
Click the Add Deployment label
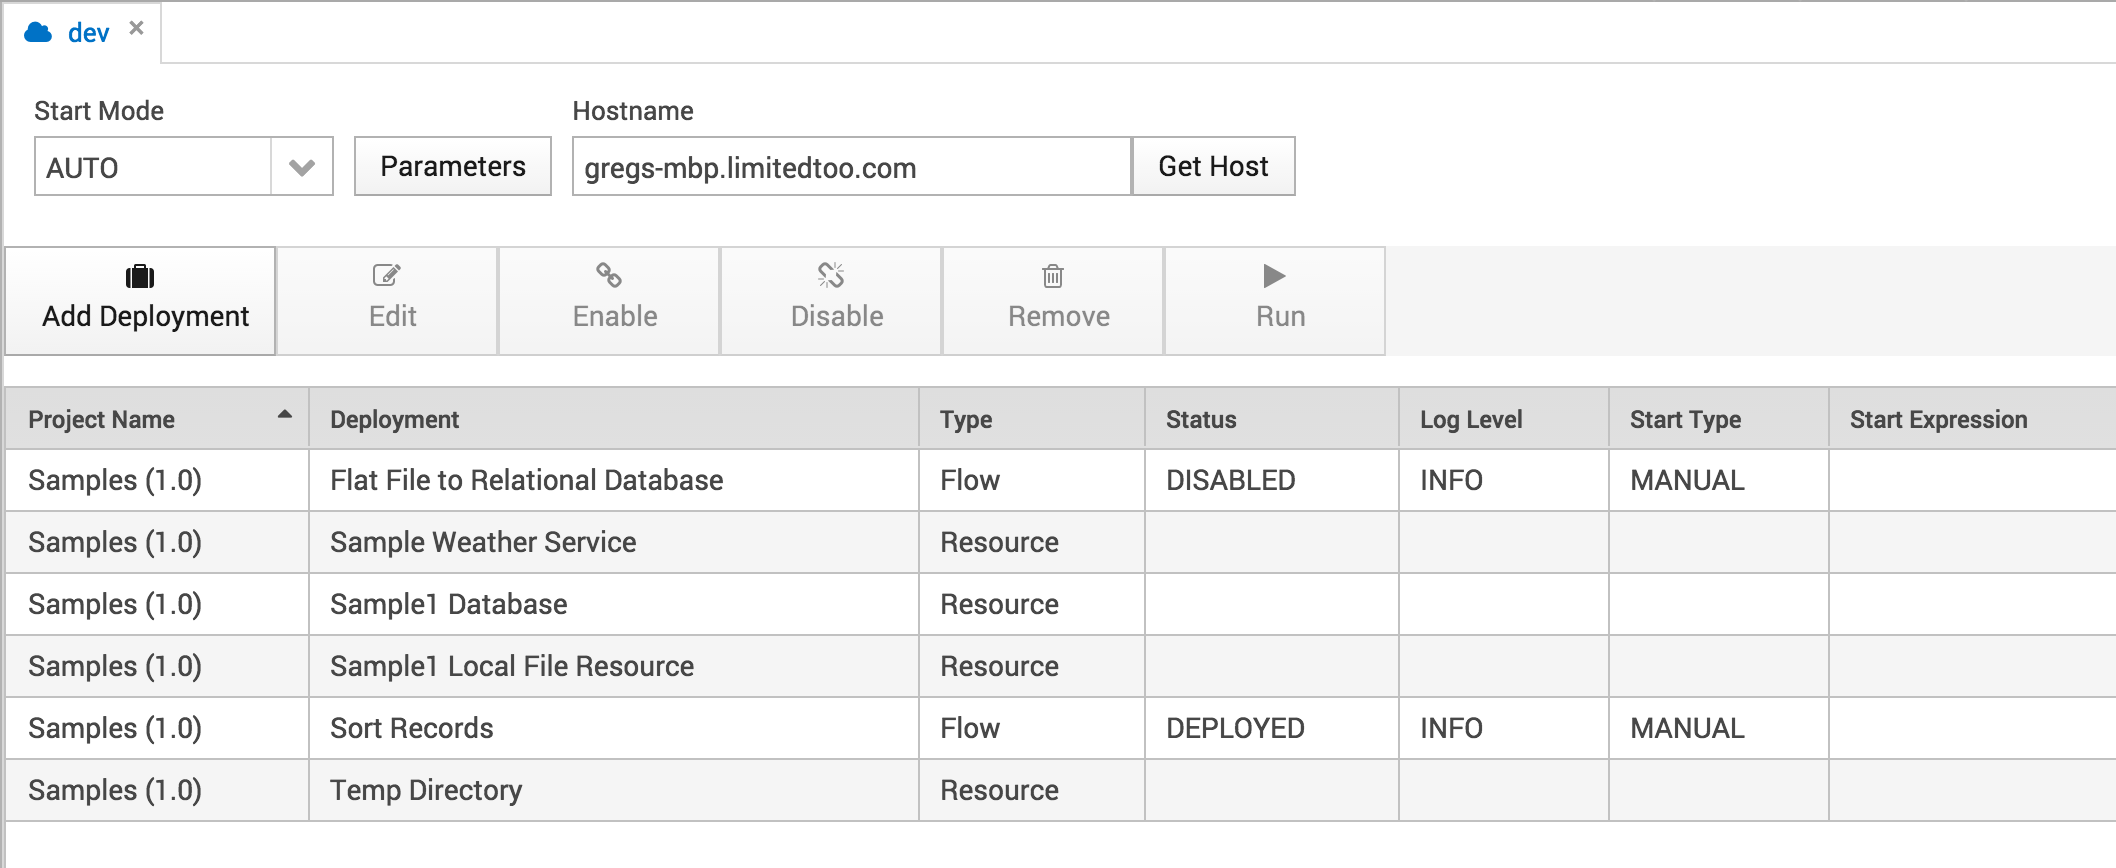point(146,316)
